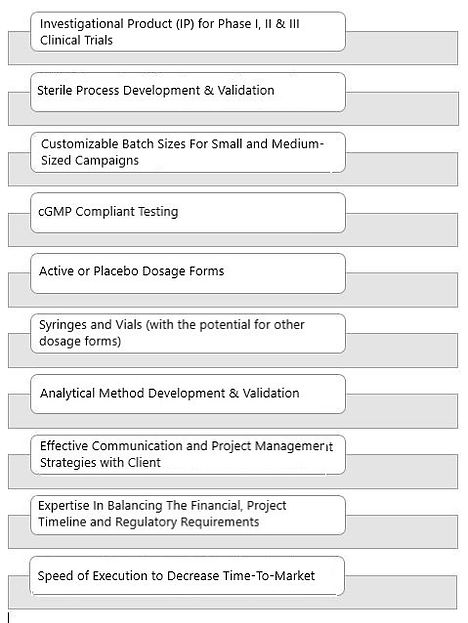This screenshot has width=468, height=623.
Task: Select Customizable Batch Sizes text box
Action: pyautogui.click(x=188, y=153)
